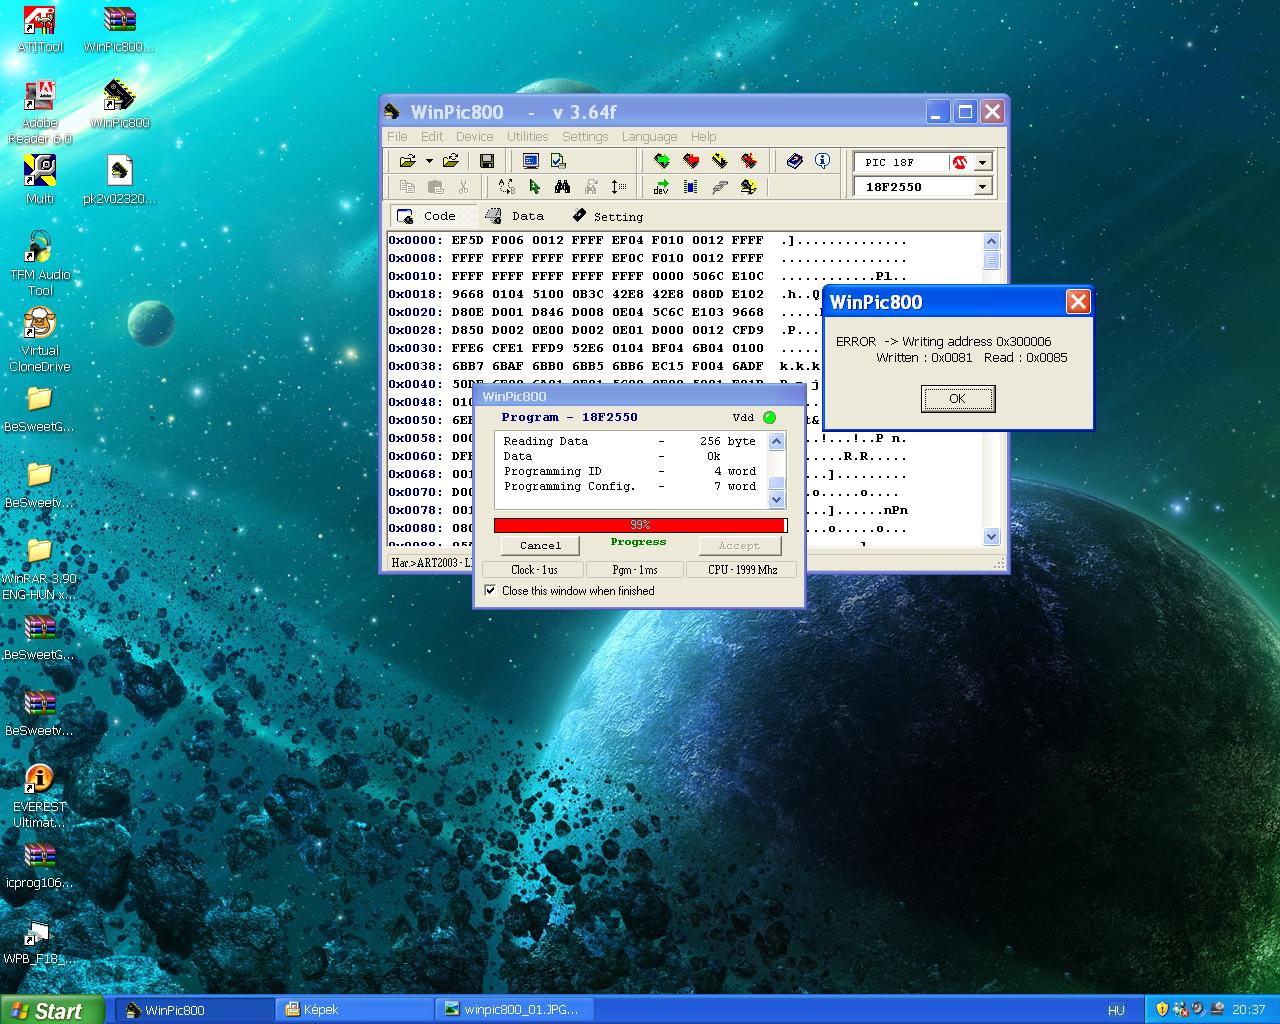1280x1024 pixels.
Task: Open the EVEREST Ultimate desktop shortcut
Action: click(x=40, y=797)
